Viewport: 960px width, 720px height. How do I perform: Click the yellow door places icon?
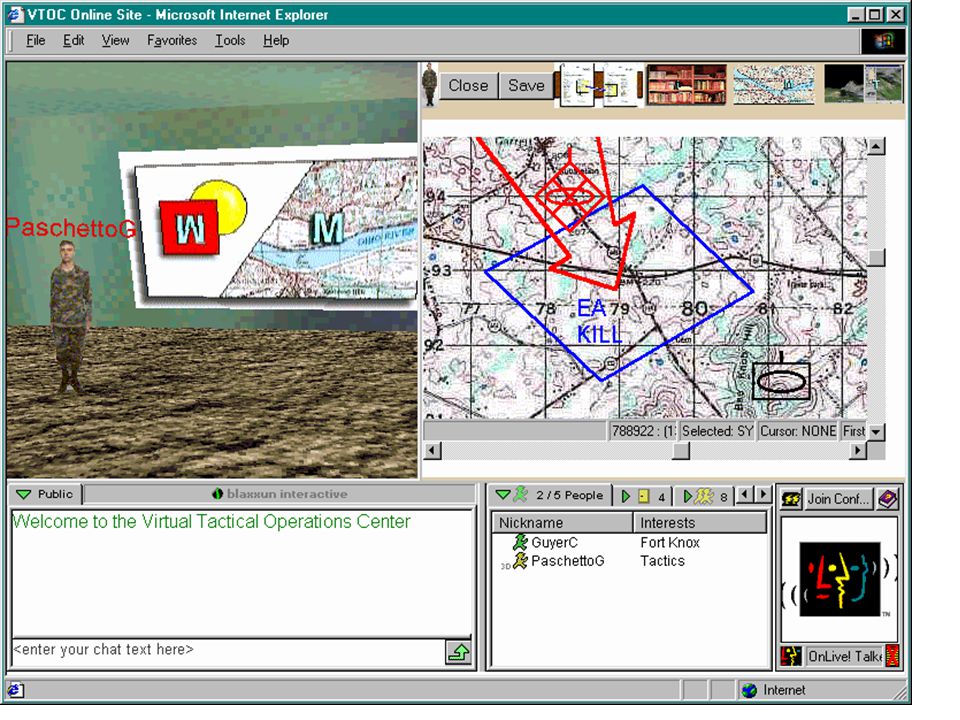[x=643, y=496]
